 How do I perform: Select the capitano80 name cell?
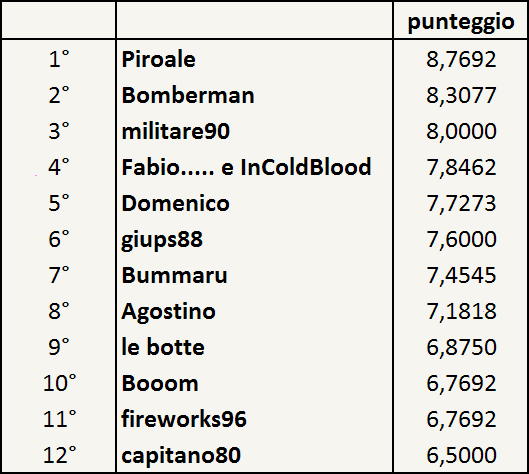(x=181, y=455)
